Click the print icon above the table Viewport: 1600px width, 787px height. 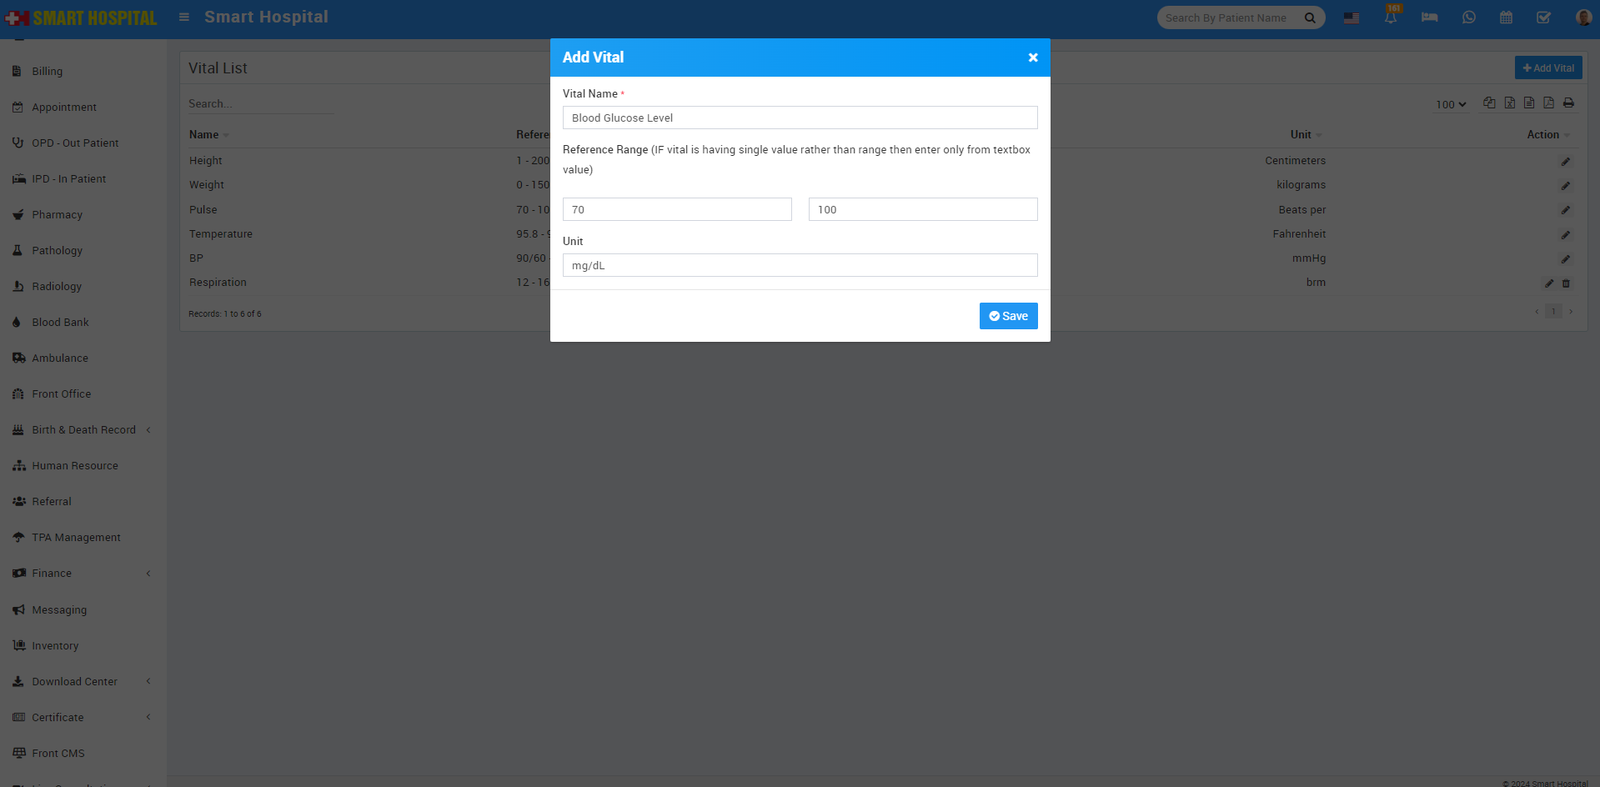point(1568,103)
